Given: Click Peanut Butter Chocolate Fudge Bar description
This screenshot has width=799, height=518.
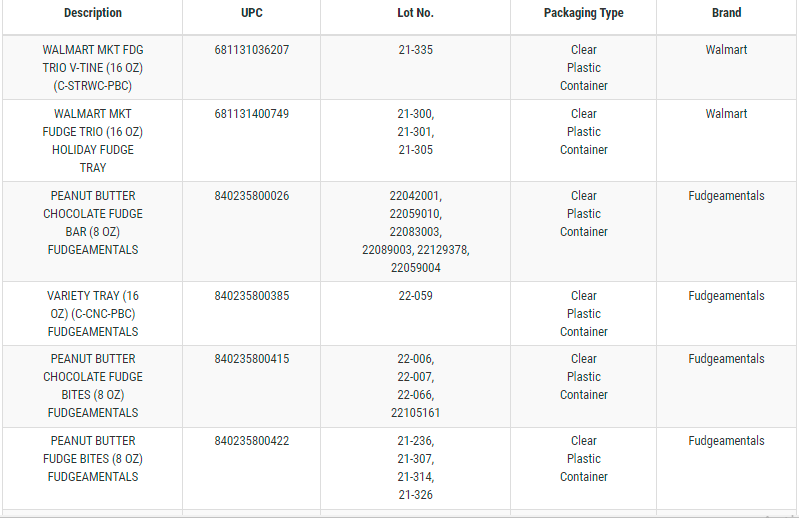Looking at the screenshot, I should click(x=93, y=223).
